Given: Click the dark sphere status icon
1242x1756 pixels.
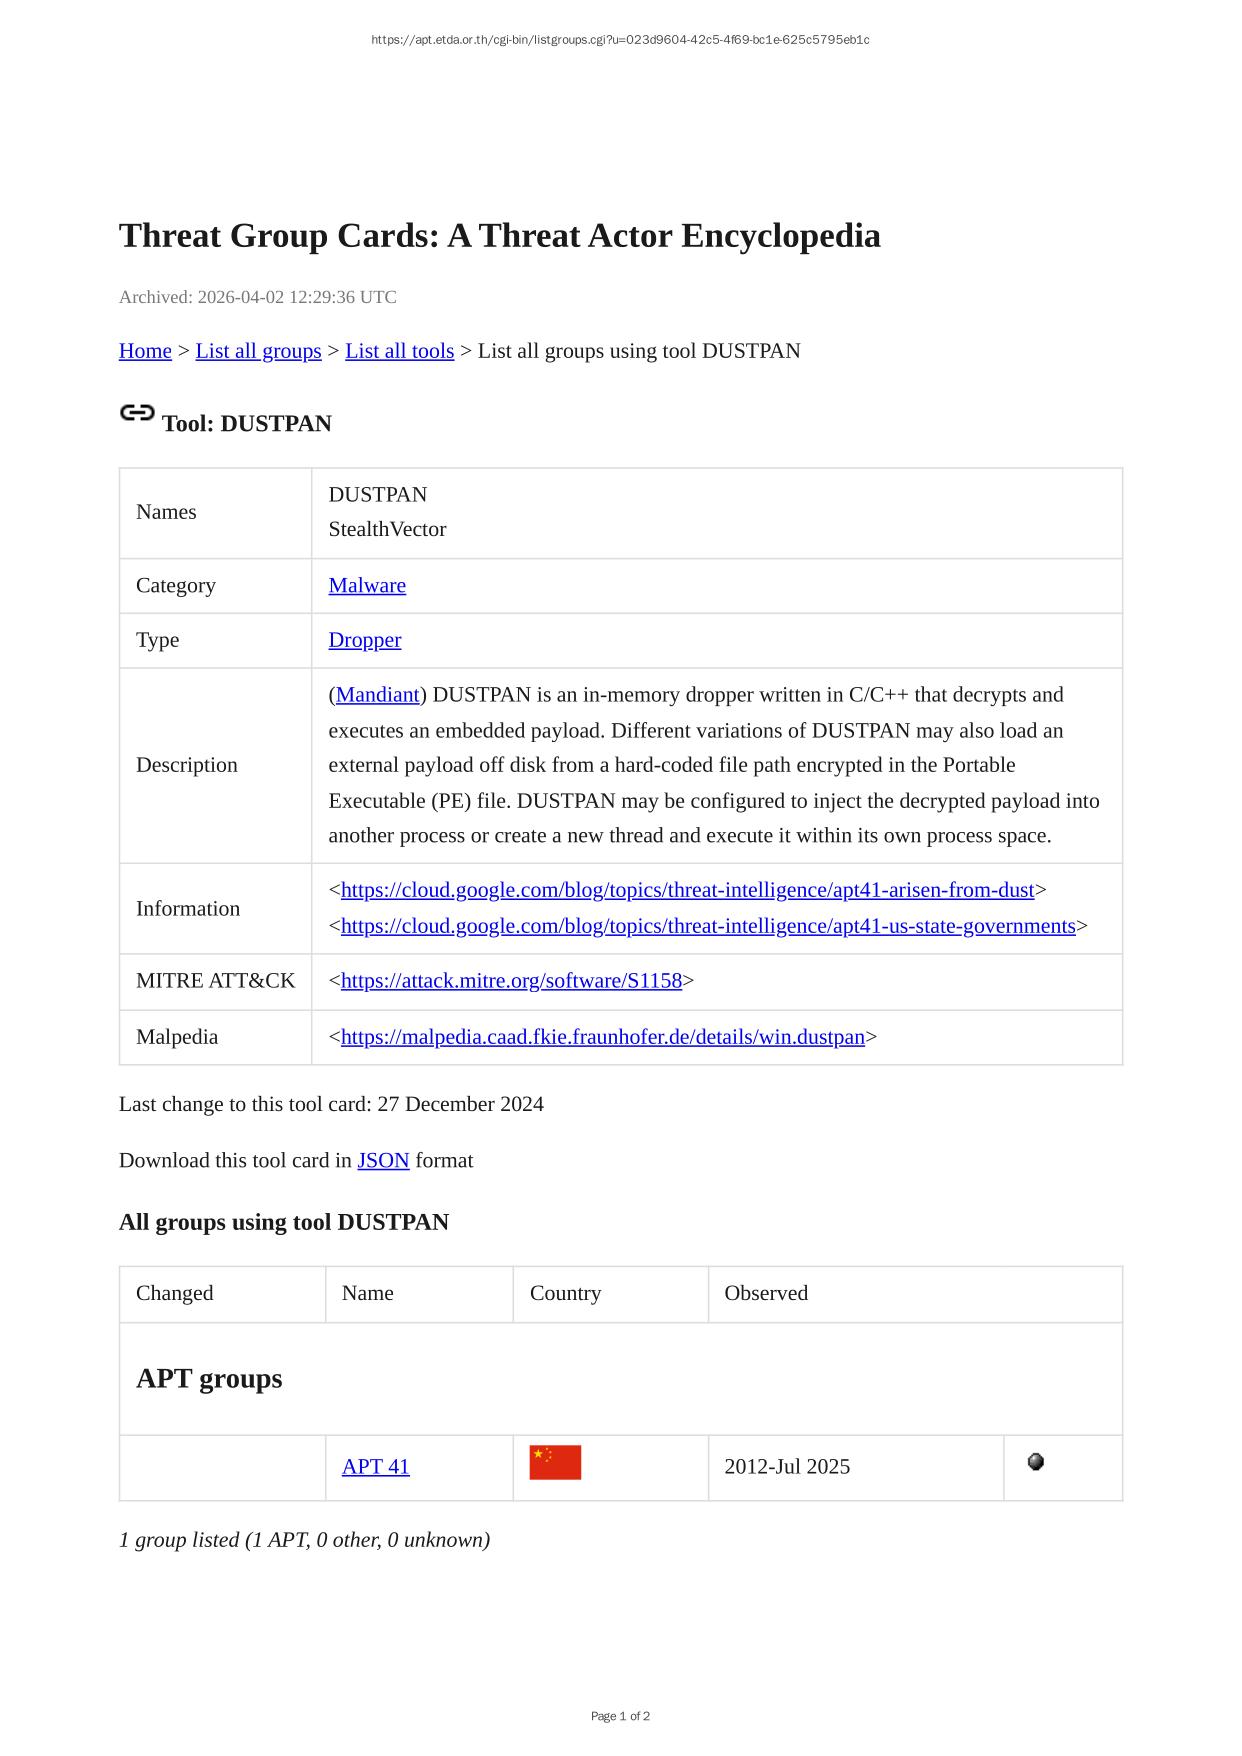Looking at the screenshot, I should (1036, 1462).
